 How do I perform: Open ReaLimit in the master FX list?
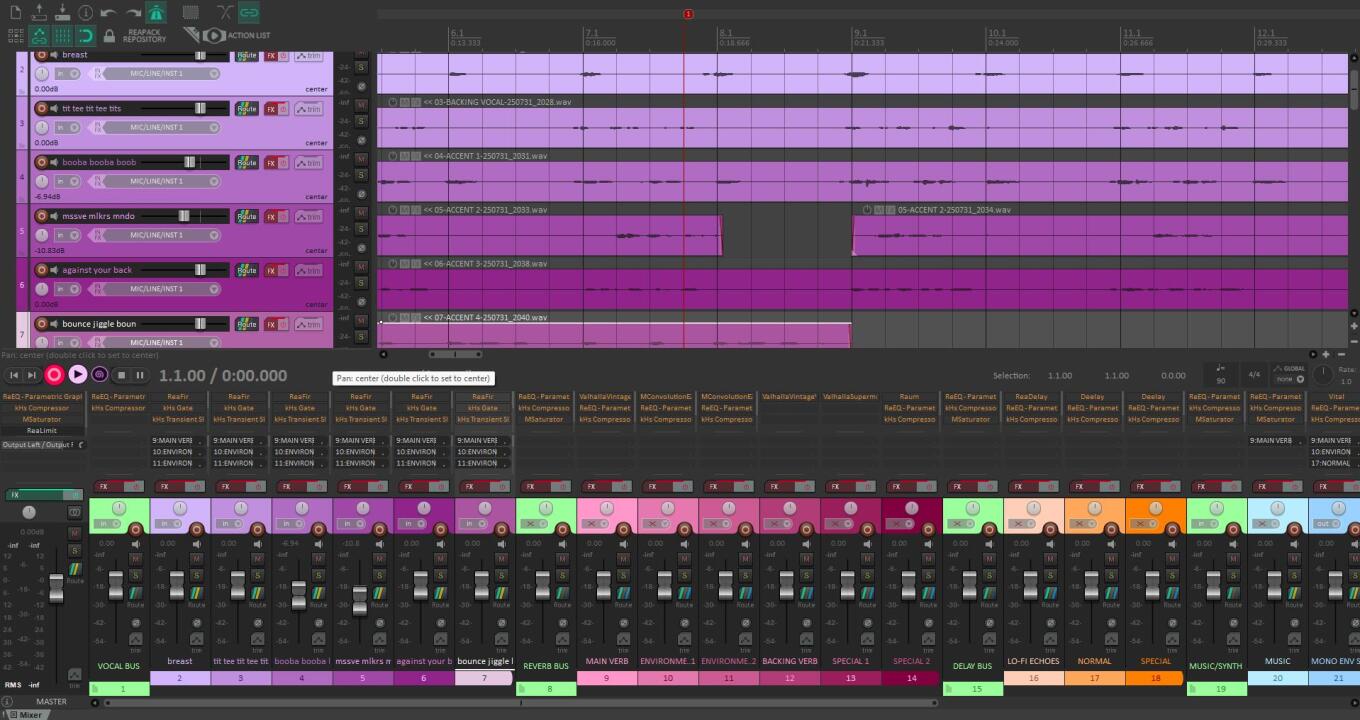[41, 431]
